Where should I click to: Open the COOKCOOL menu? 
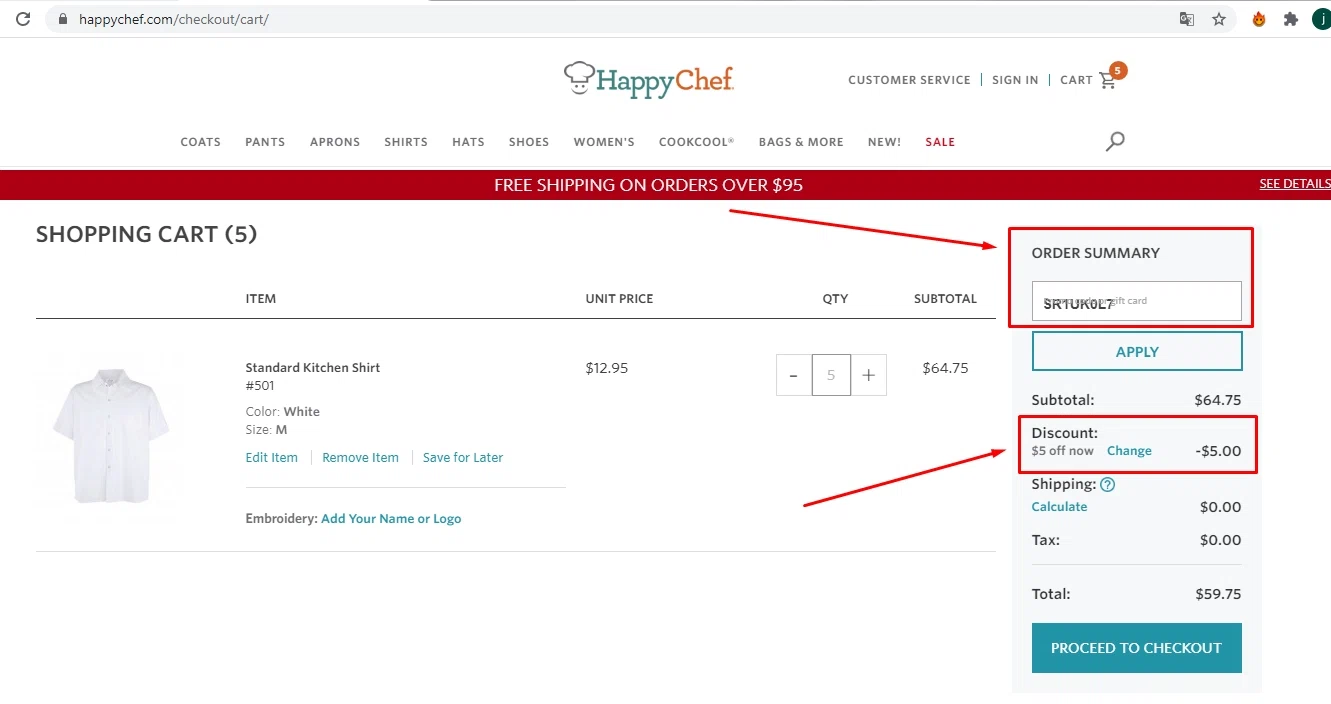coord(696,142)
